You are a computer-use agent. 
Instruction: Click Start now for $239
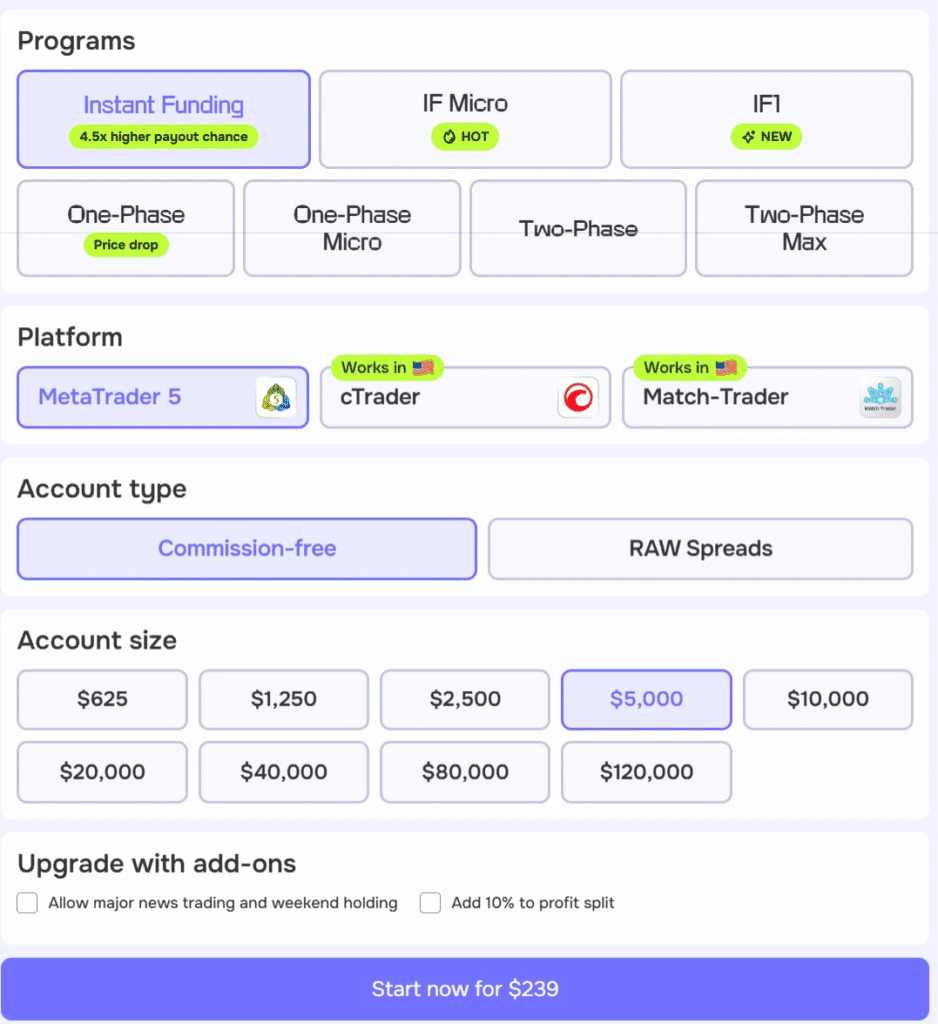pos(464,988)
